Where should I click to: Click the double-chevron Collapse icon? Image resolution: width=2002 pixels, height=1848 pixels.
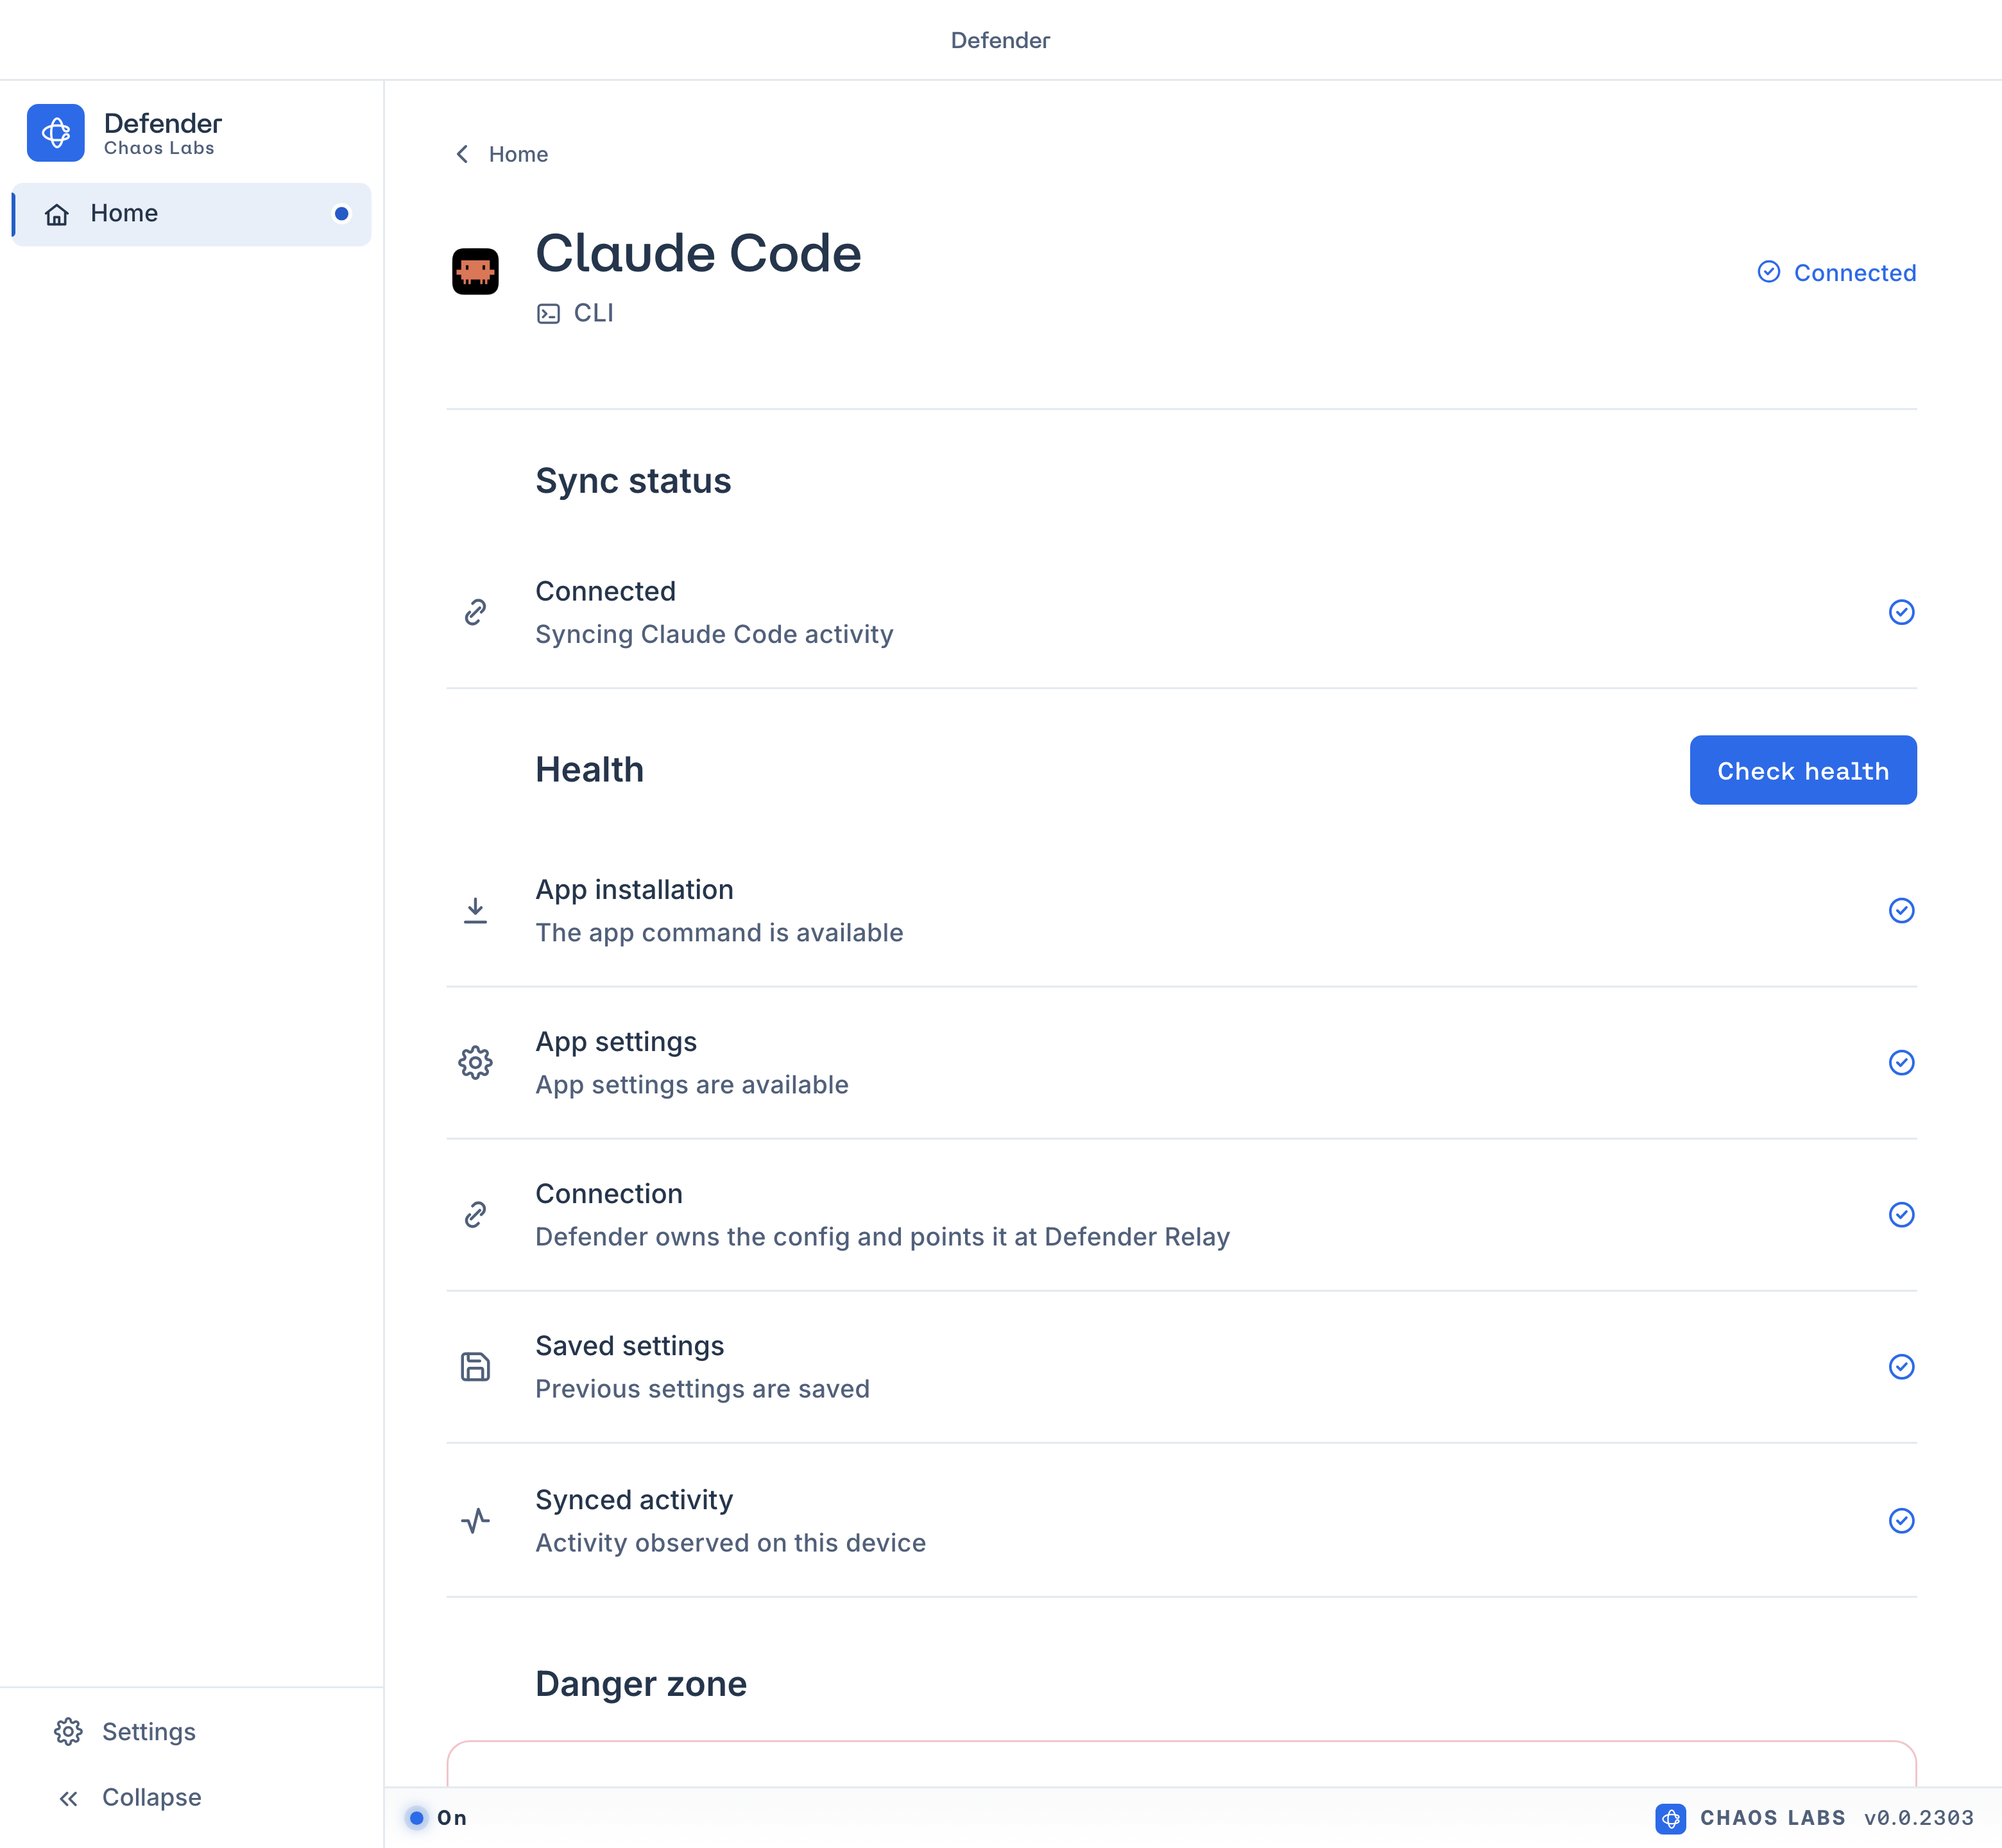tap(68, 1799)
